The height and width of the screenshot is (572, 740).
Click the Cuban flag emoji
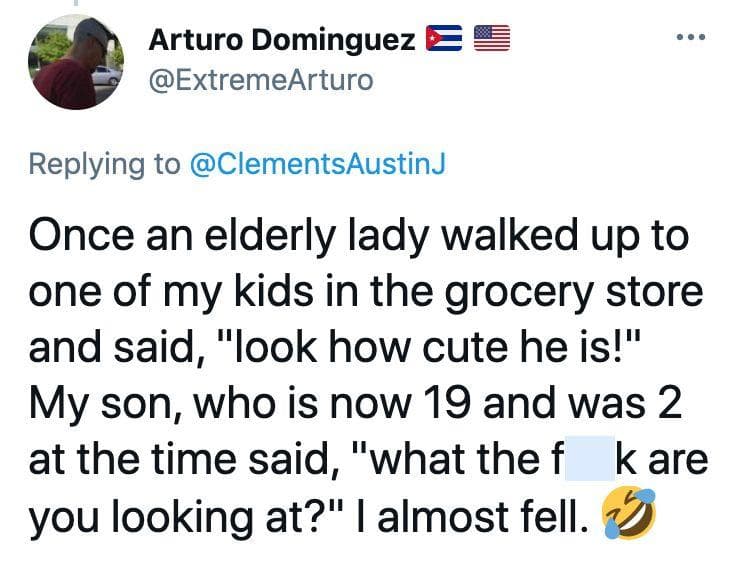click(444, 38)
